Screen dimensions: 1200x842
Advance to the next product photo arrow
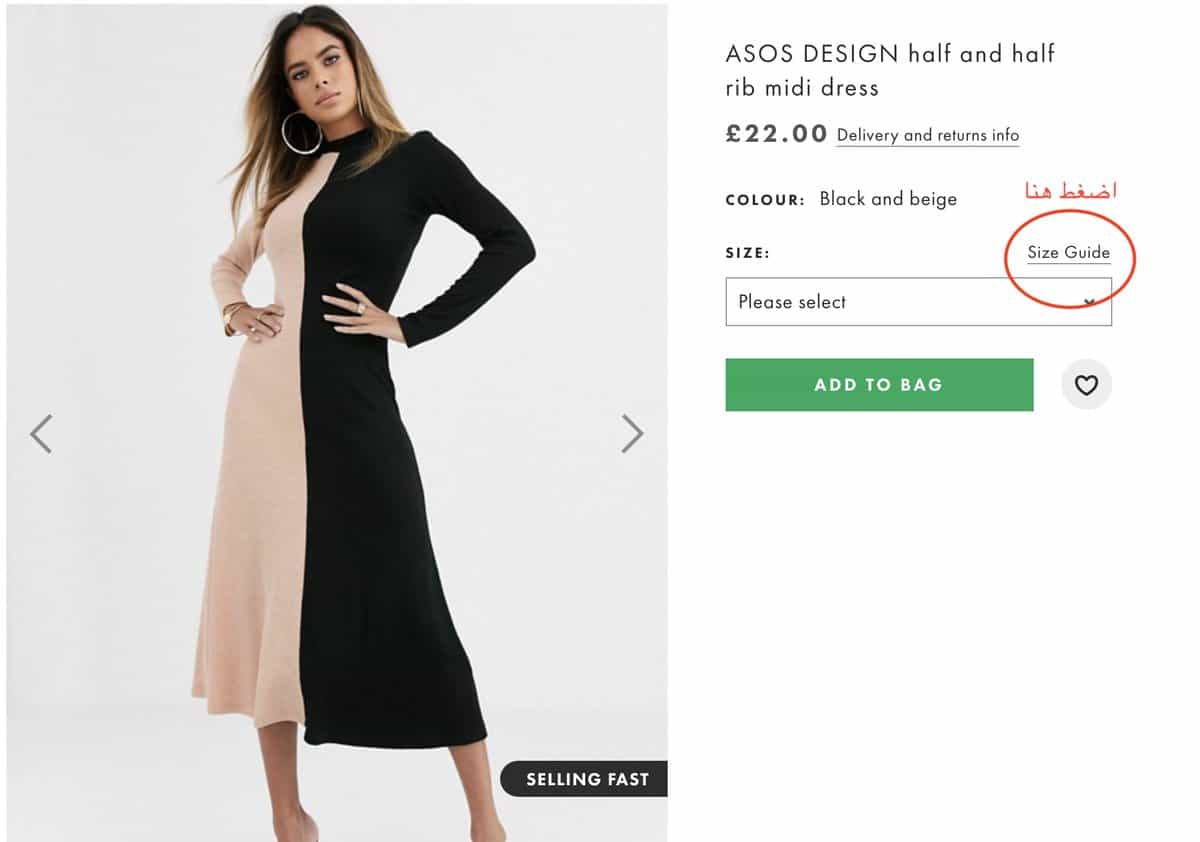pyautogui.click(x=632, y=434)
